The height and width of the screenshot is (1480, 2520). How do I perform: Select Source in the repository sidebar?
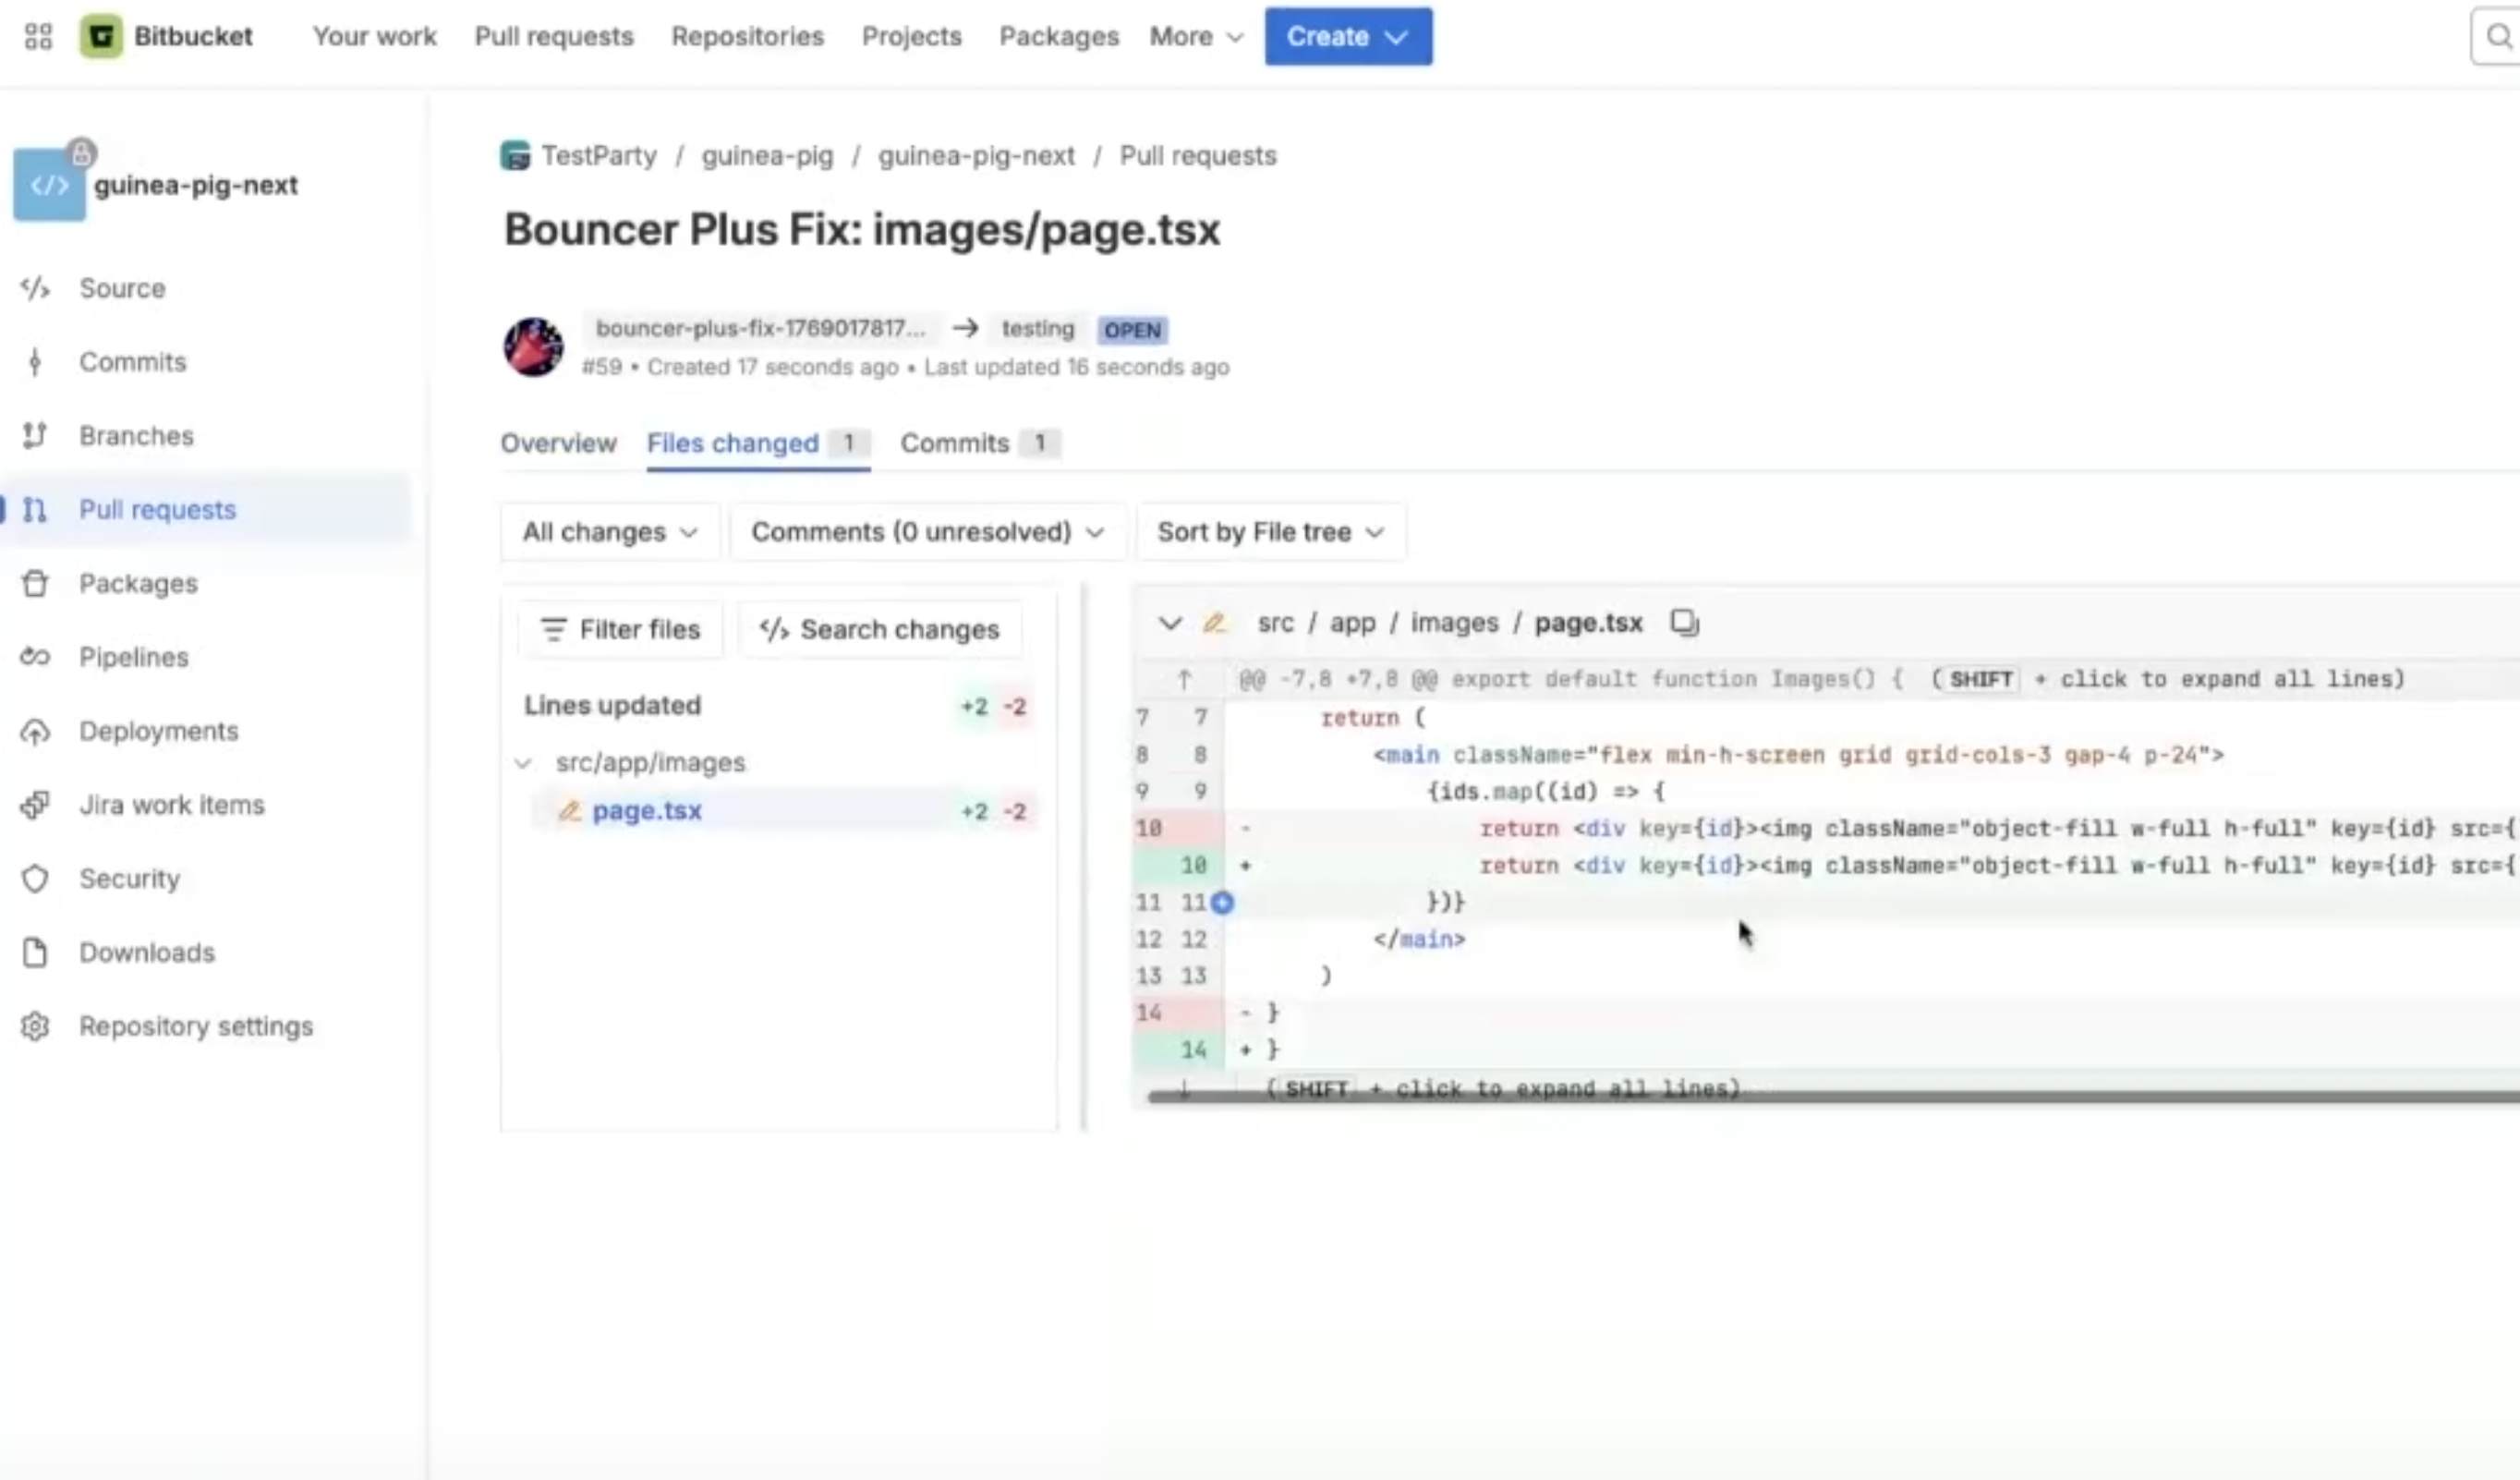click(121, 288)
